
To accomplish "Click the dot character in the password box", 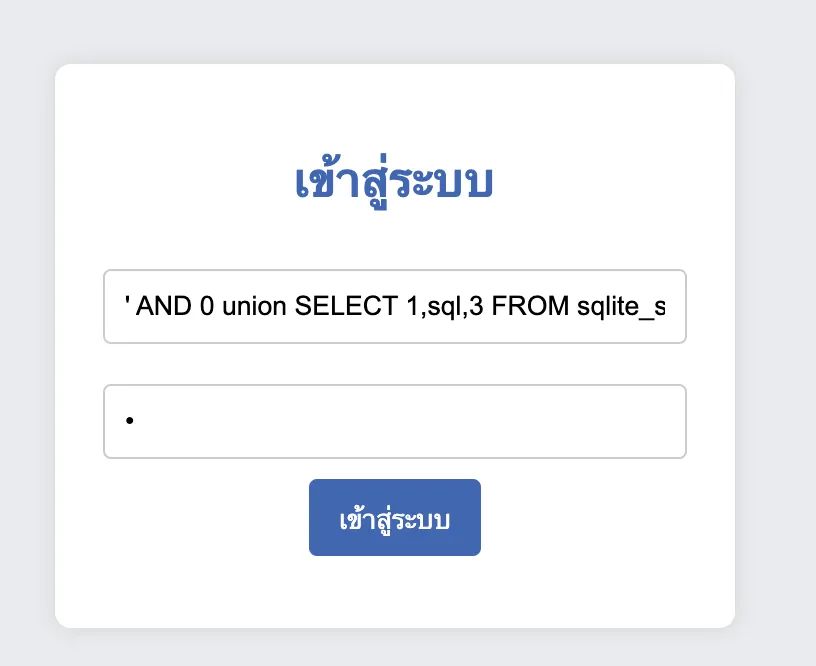I will [x=129, y=420].
